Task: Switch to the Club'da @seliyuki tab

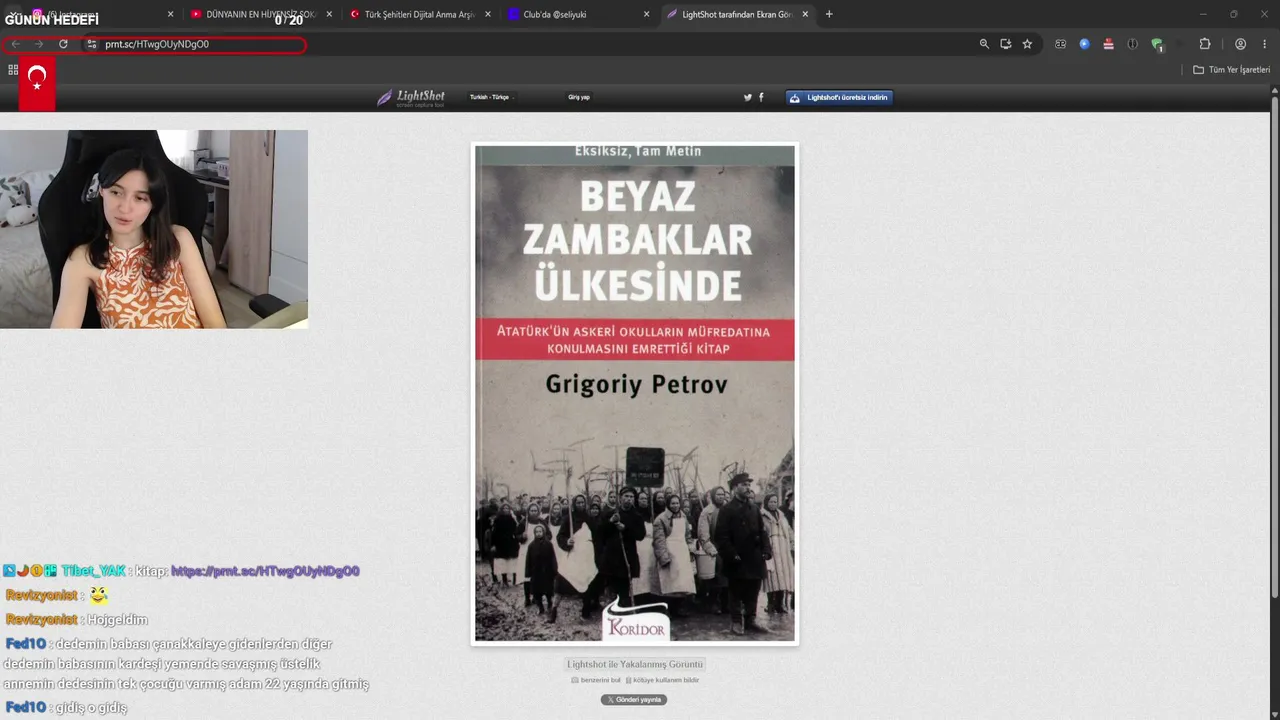Action: coord(577,15)
